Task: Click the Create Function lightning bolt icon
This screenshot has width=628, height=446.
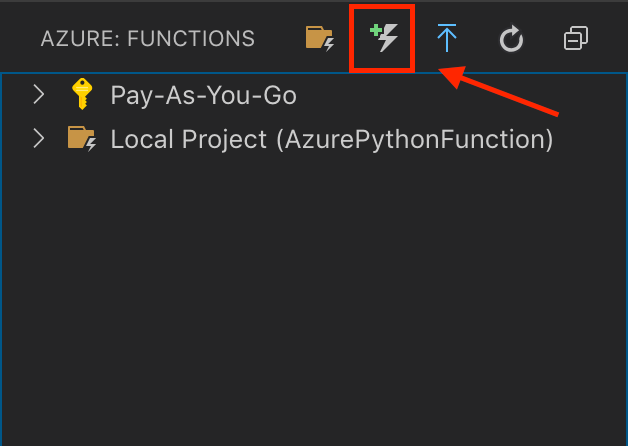Action: (382, 39)
